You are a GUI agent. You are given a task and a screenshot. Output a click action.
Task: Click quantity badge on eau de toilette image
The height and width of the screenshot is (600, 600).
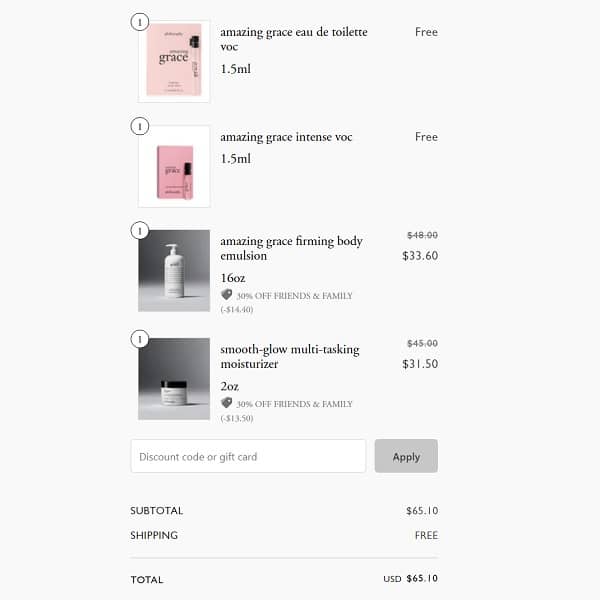point(140,21)
